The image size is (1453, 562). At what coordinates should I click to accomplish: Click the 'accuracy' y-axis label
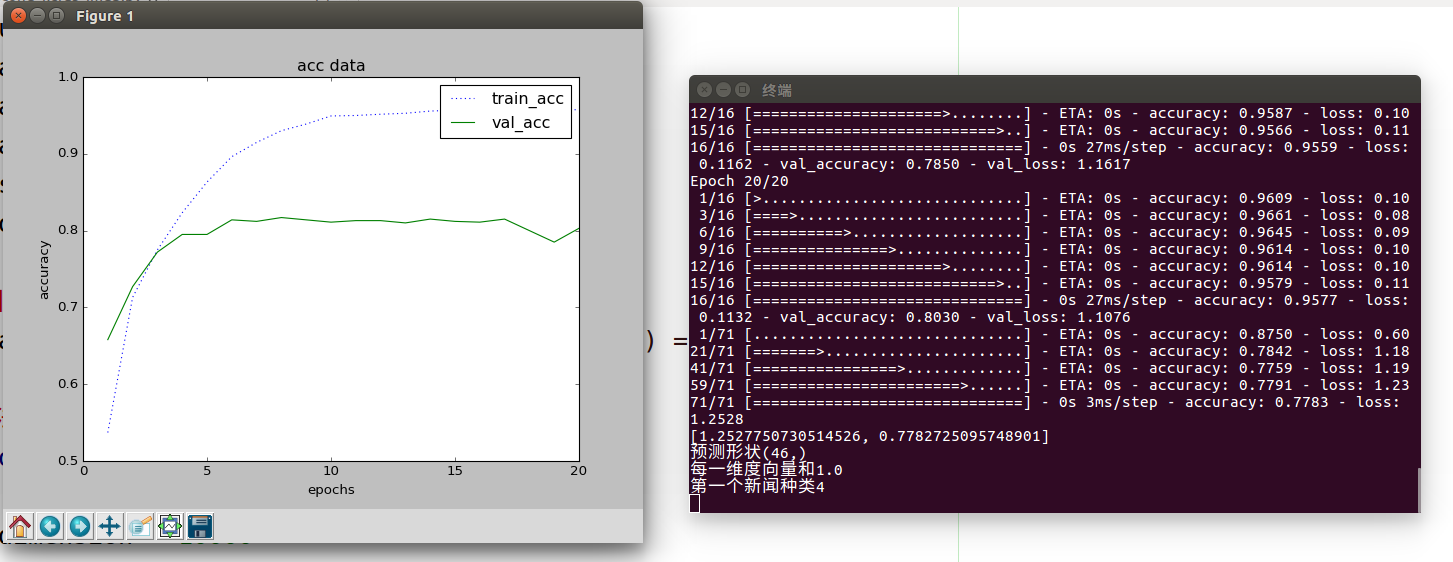click(44, 269)
